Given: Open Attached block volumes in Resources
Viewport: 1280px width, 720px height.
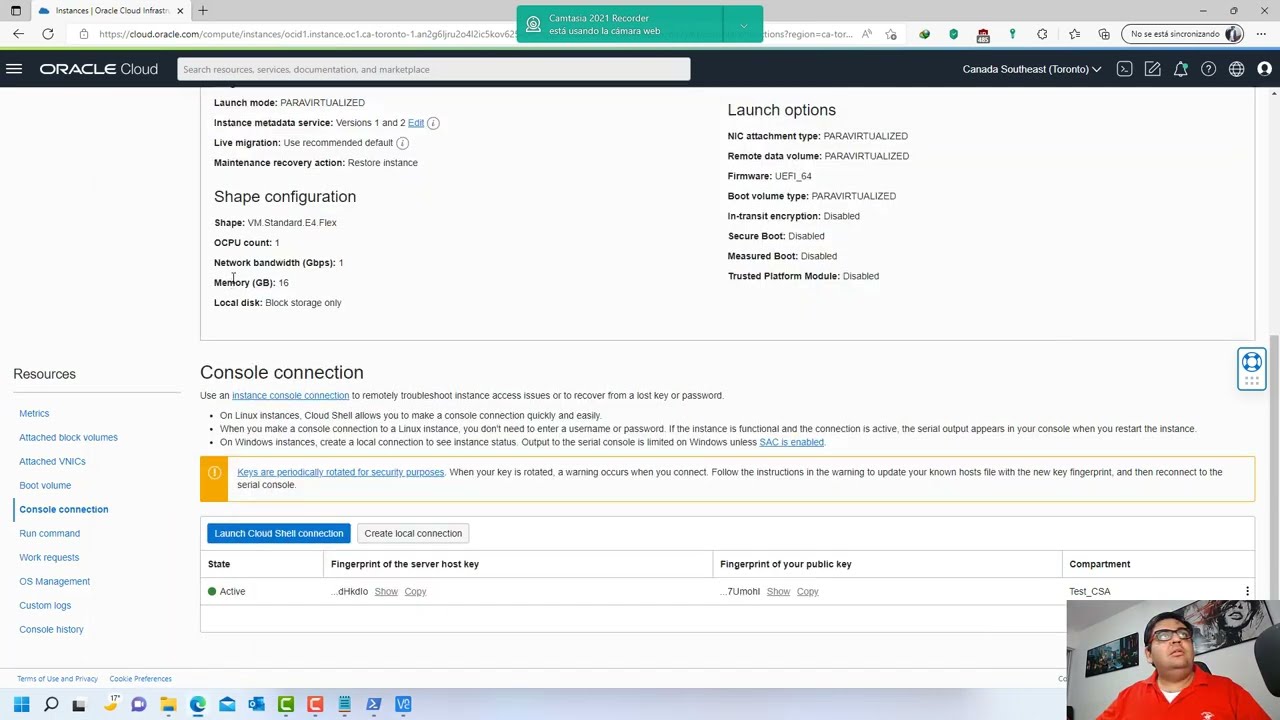Looking at the screenshot, I should (x=68, y=437).
